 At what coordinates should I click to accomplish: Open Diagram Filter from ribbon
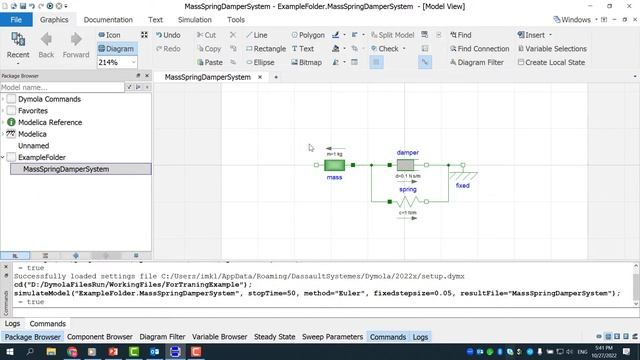477,62
